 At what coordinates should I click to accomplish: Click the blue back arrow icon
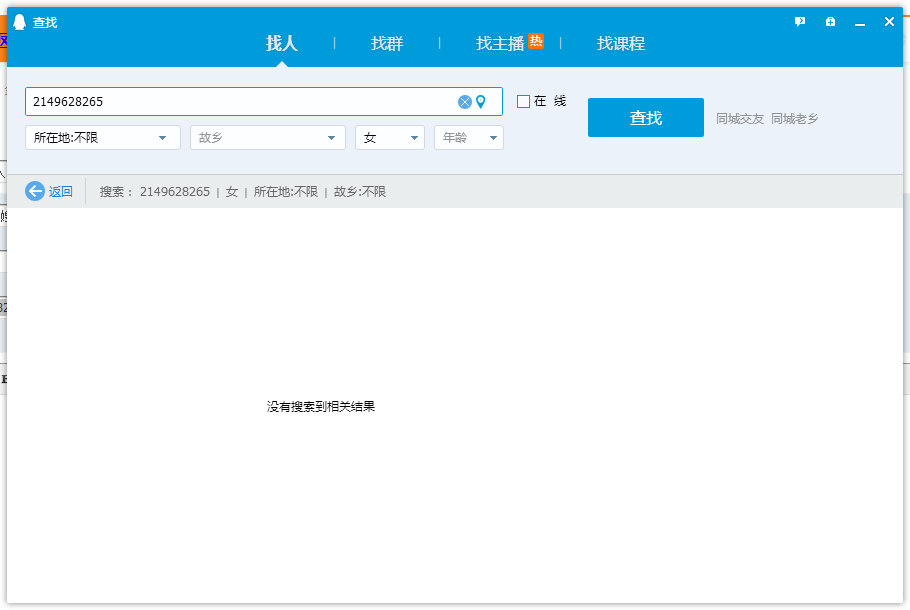tap(35, 191)
